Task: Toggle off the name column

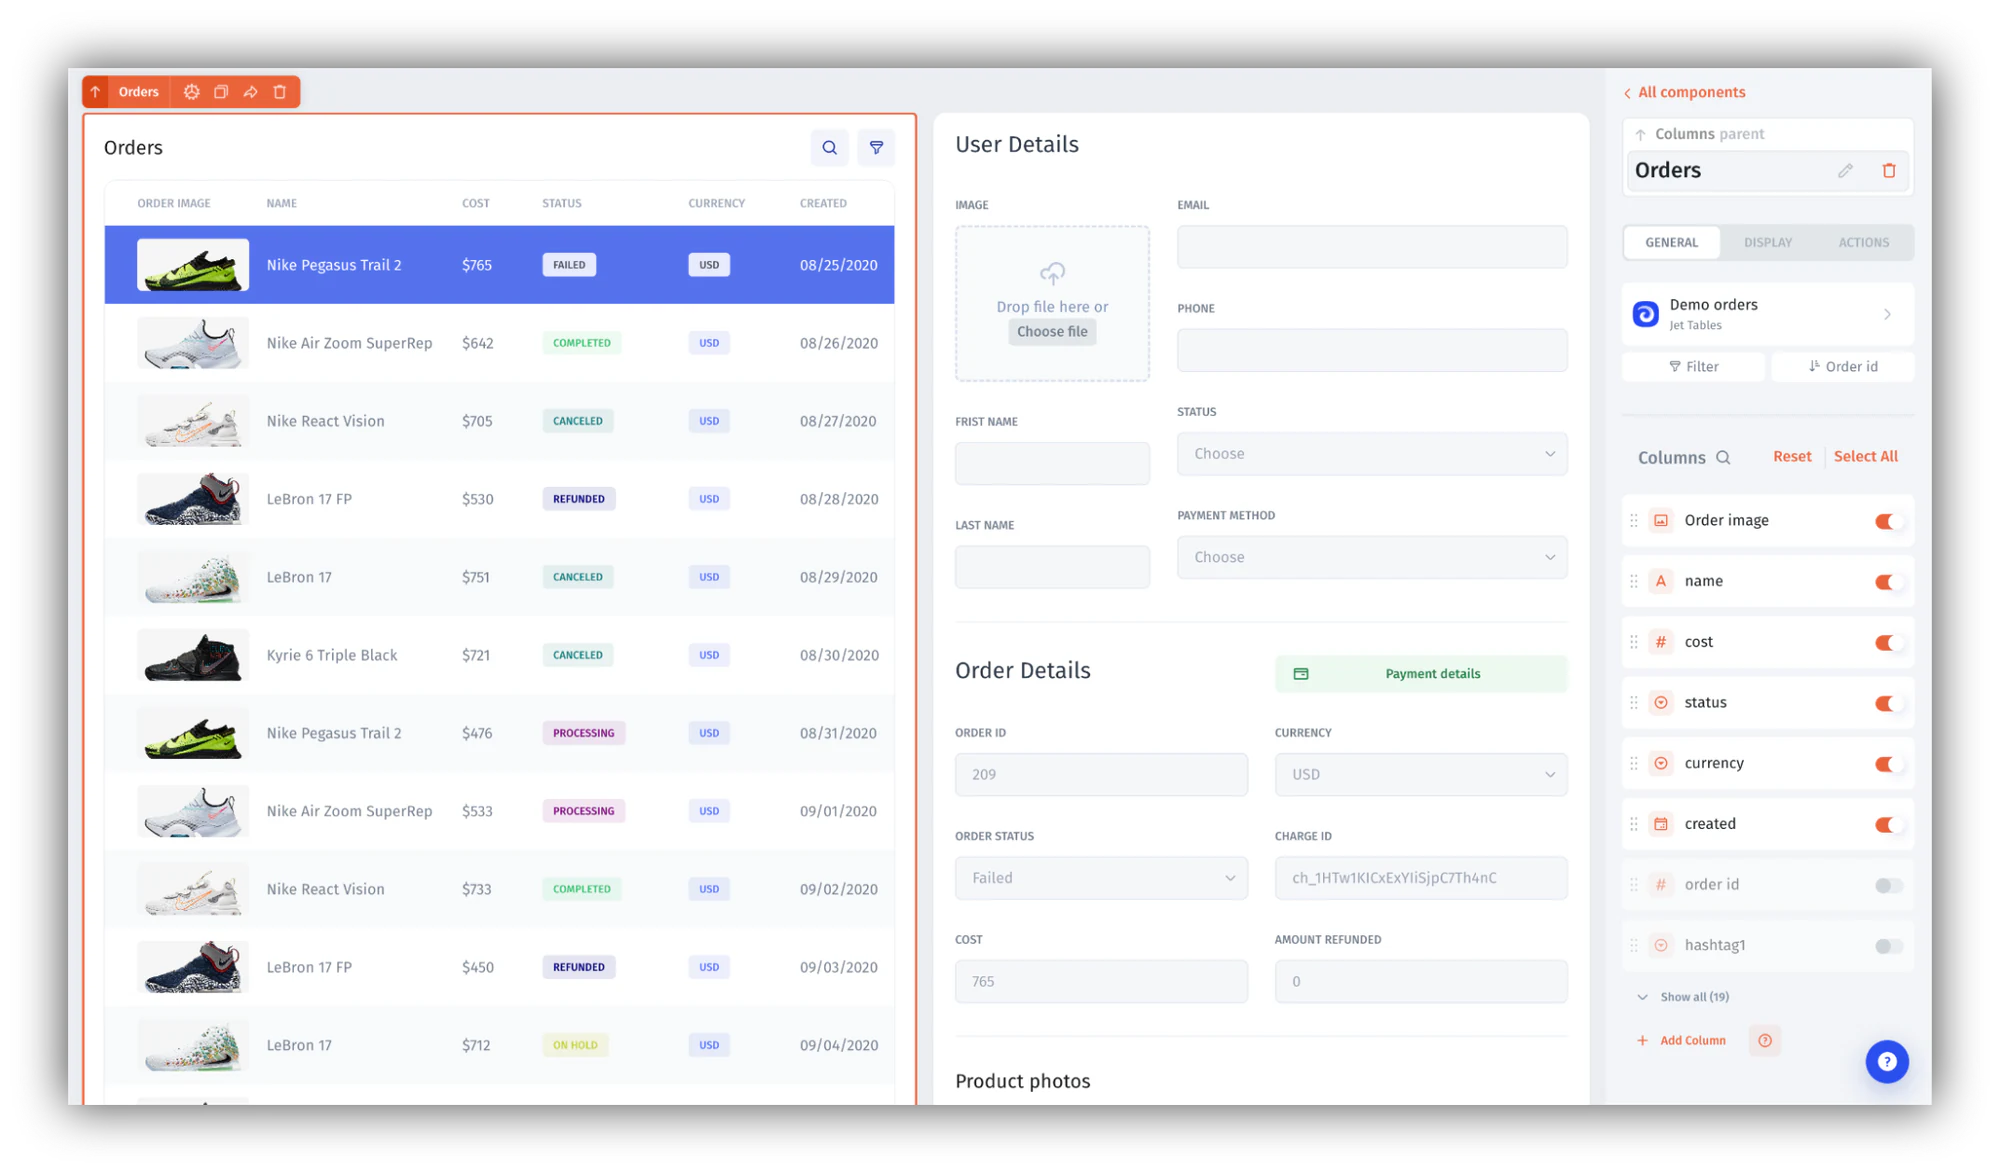Action: tap(1887, 582)
